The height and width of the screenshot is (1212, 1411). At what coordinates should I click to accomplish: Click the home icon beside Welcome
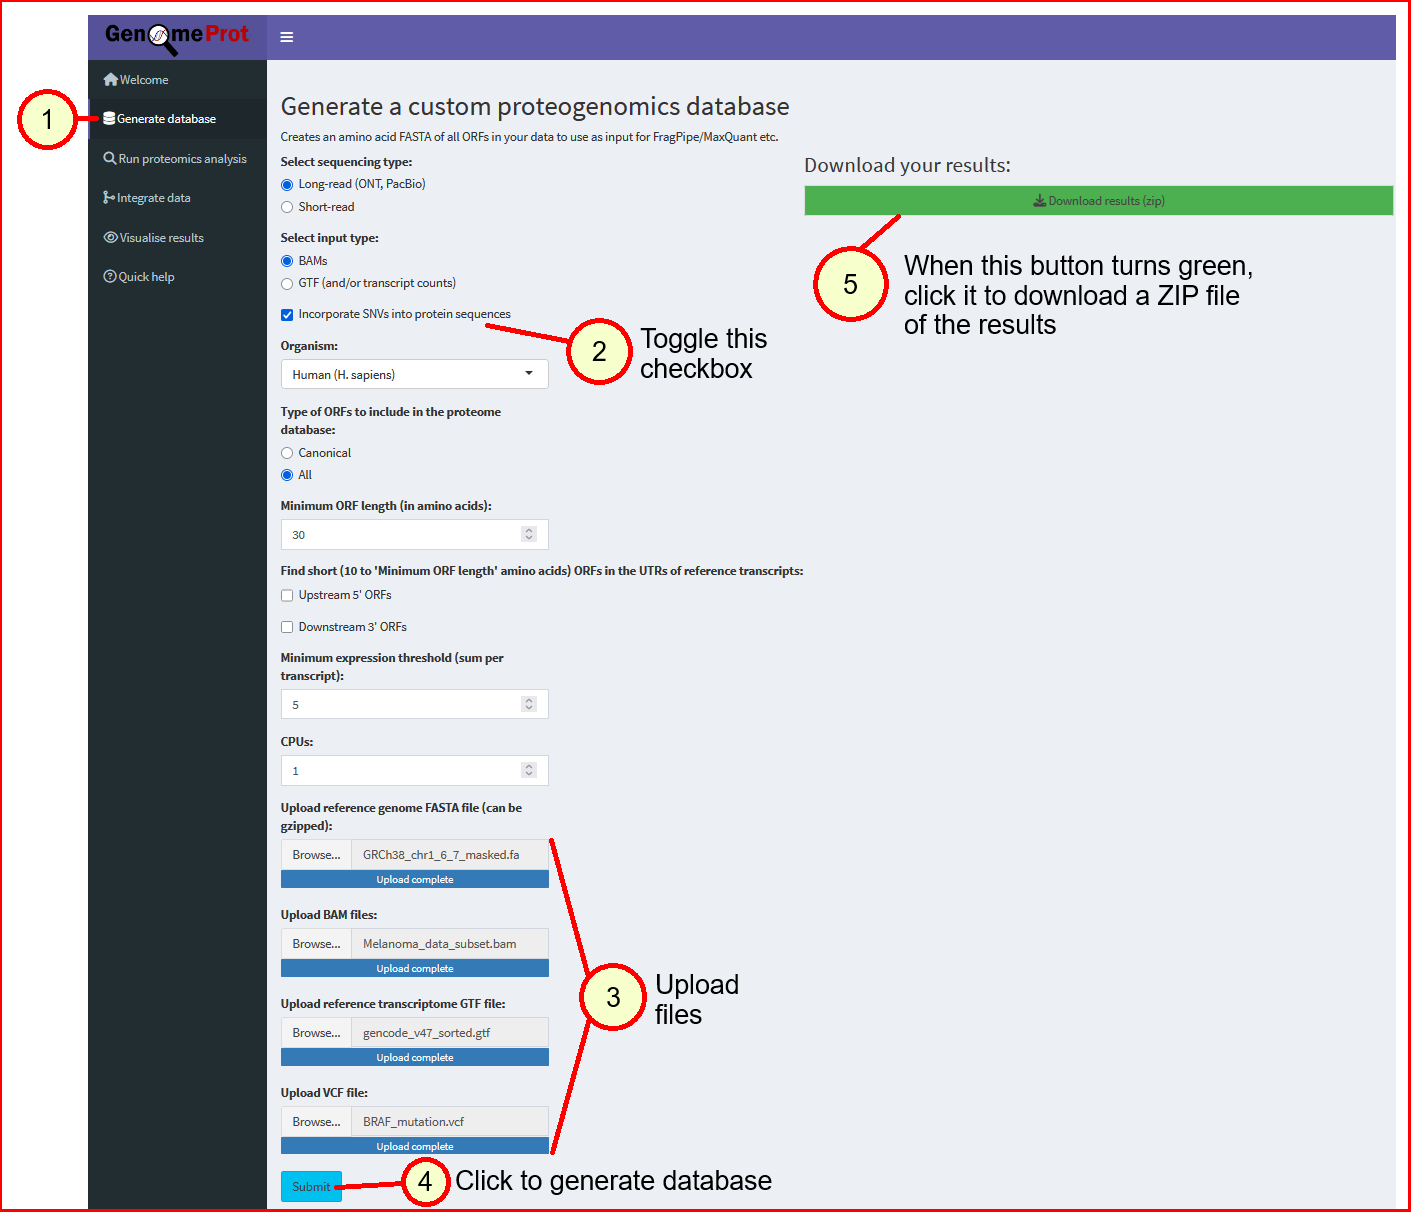point(110,79)
